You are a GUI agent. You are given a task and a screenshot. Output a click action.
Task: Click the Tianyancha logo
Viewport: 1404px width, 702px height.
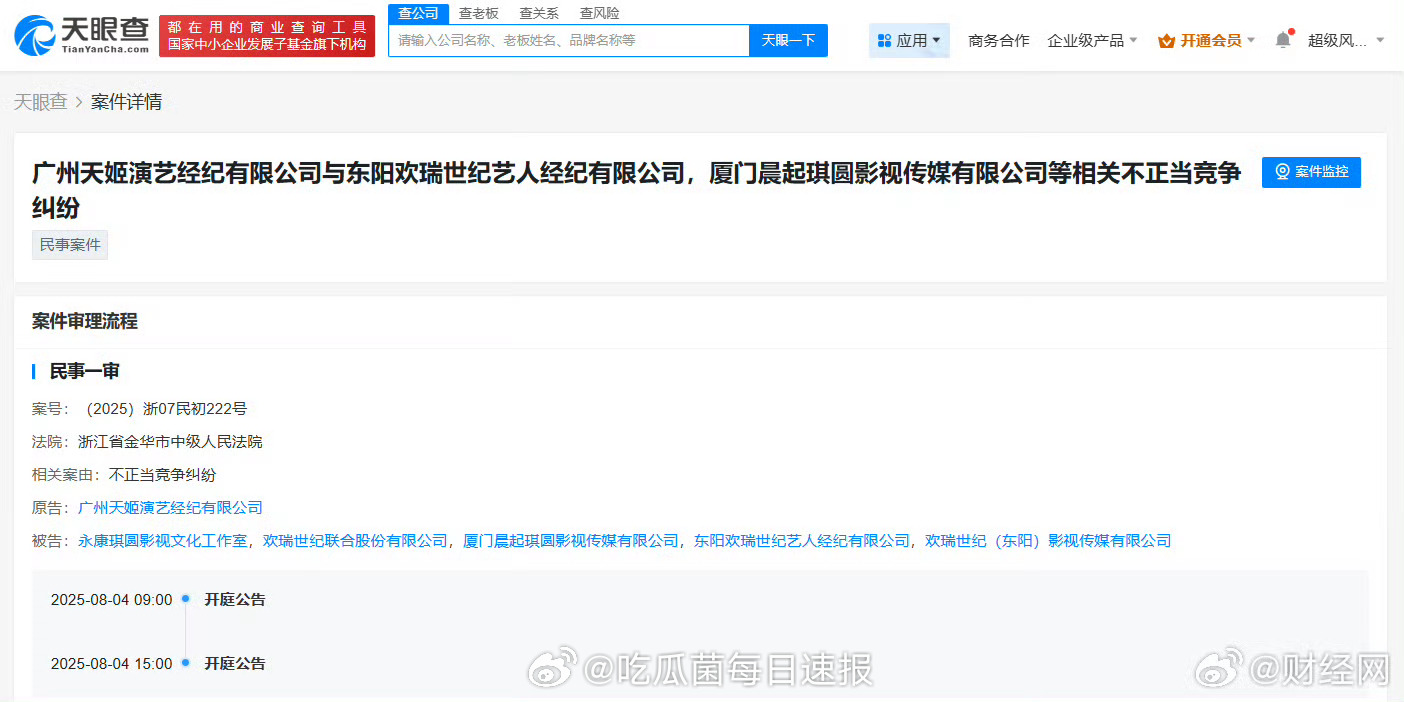click(x=80, y=35)
